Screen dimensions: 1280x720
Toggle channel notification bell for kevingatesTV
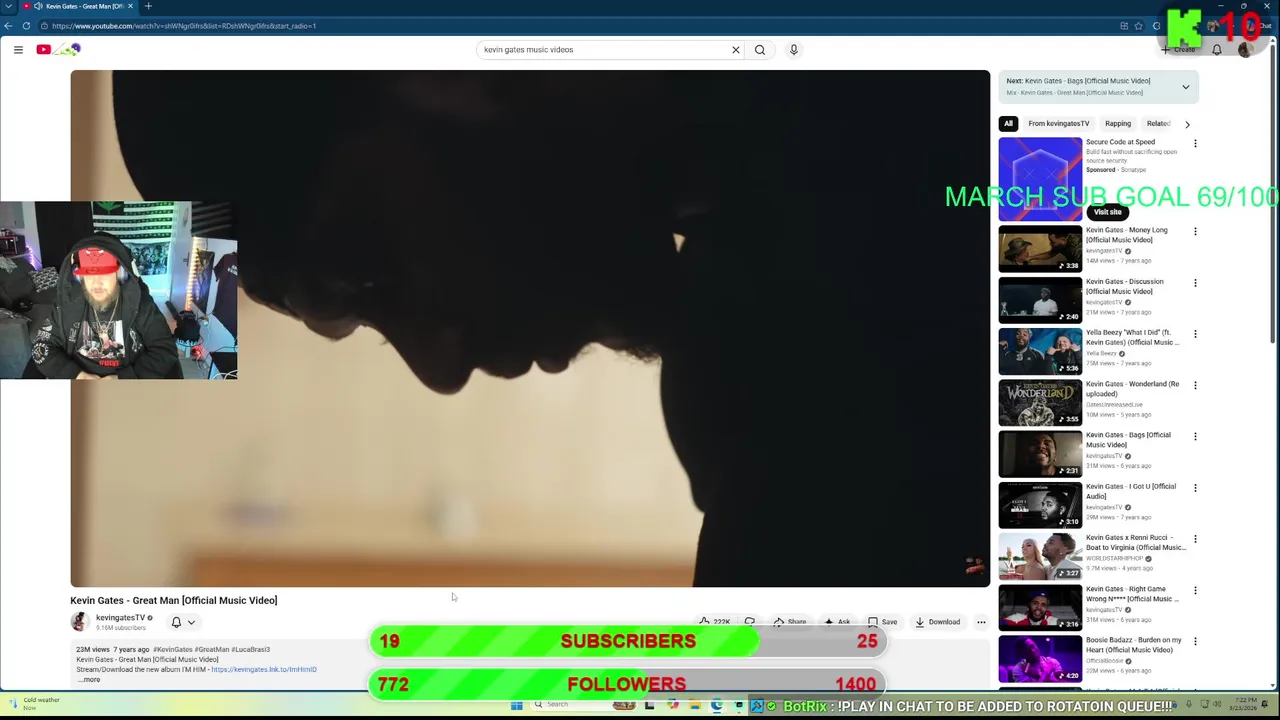coord(176,622)
